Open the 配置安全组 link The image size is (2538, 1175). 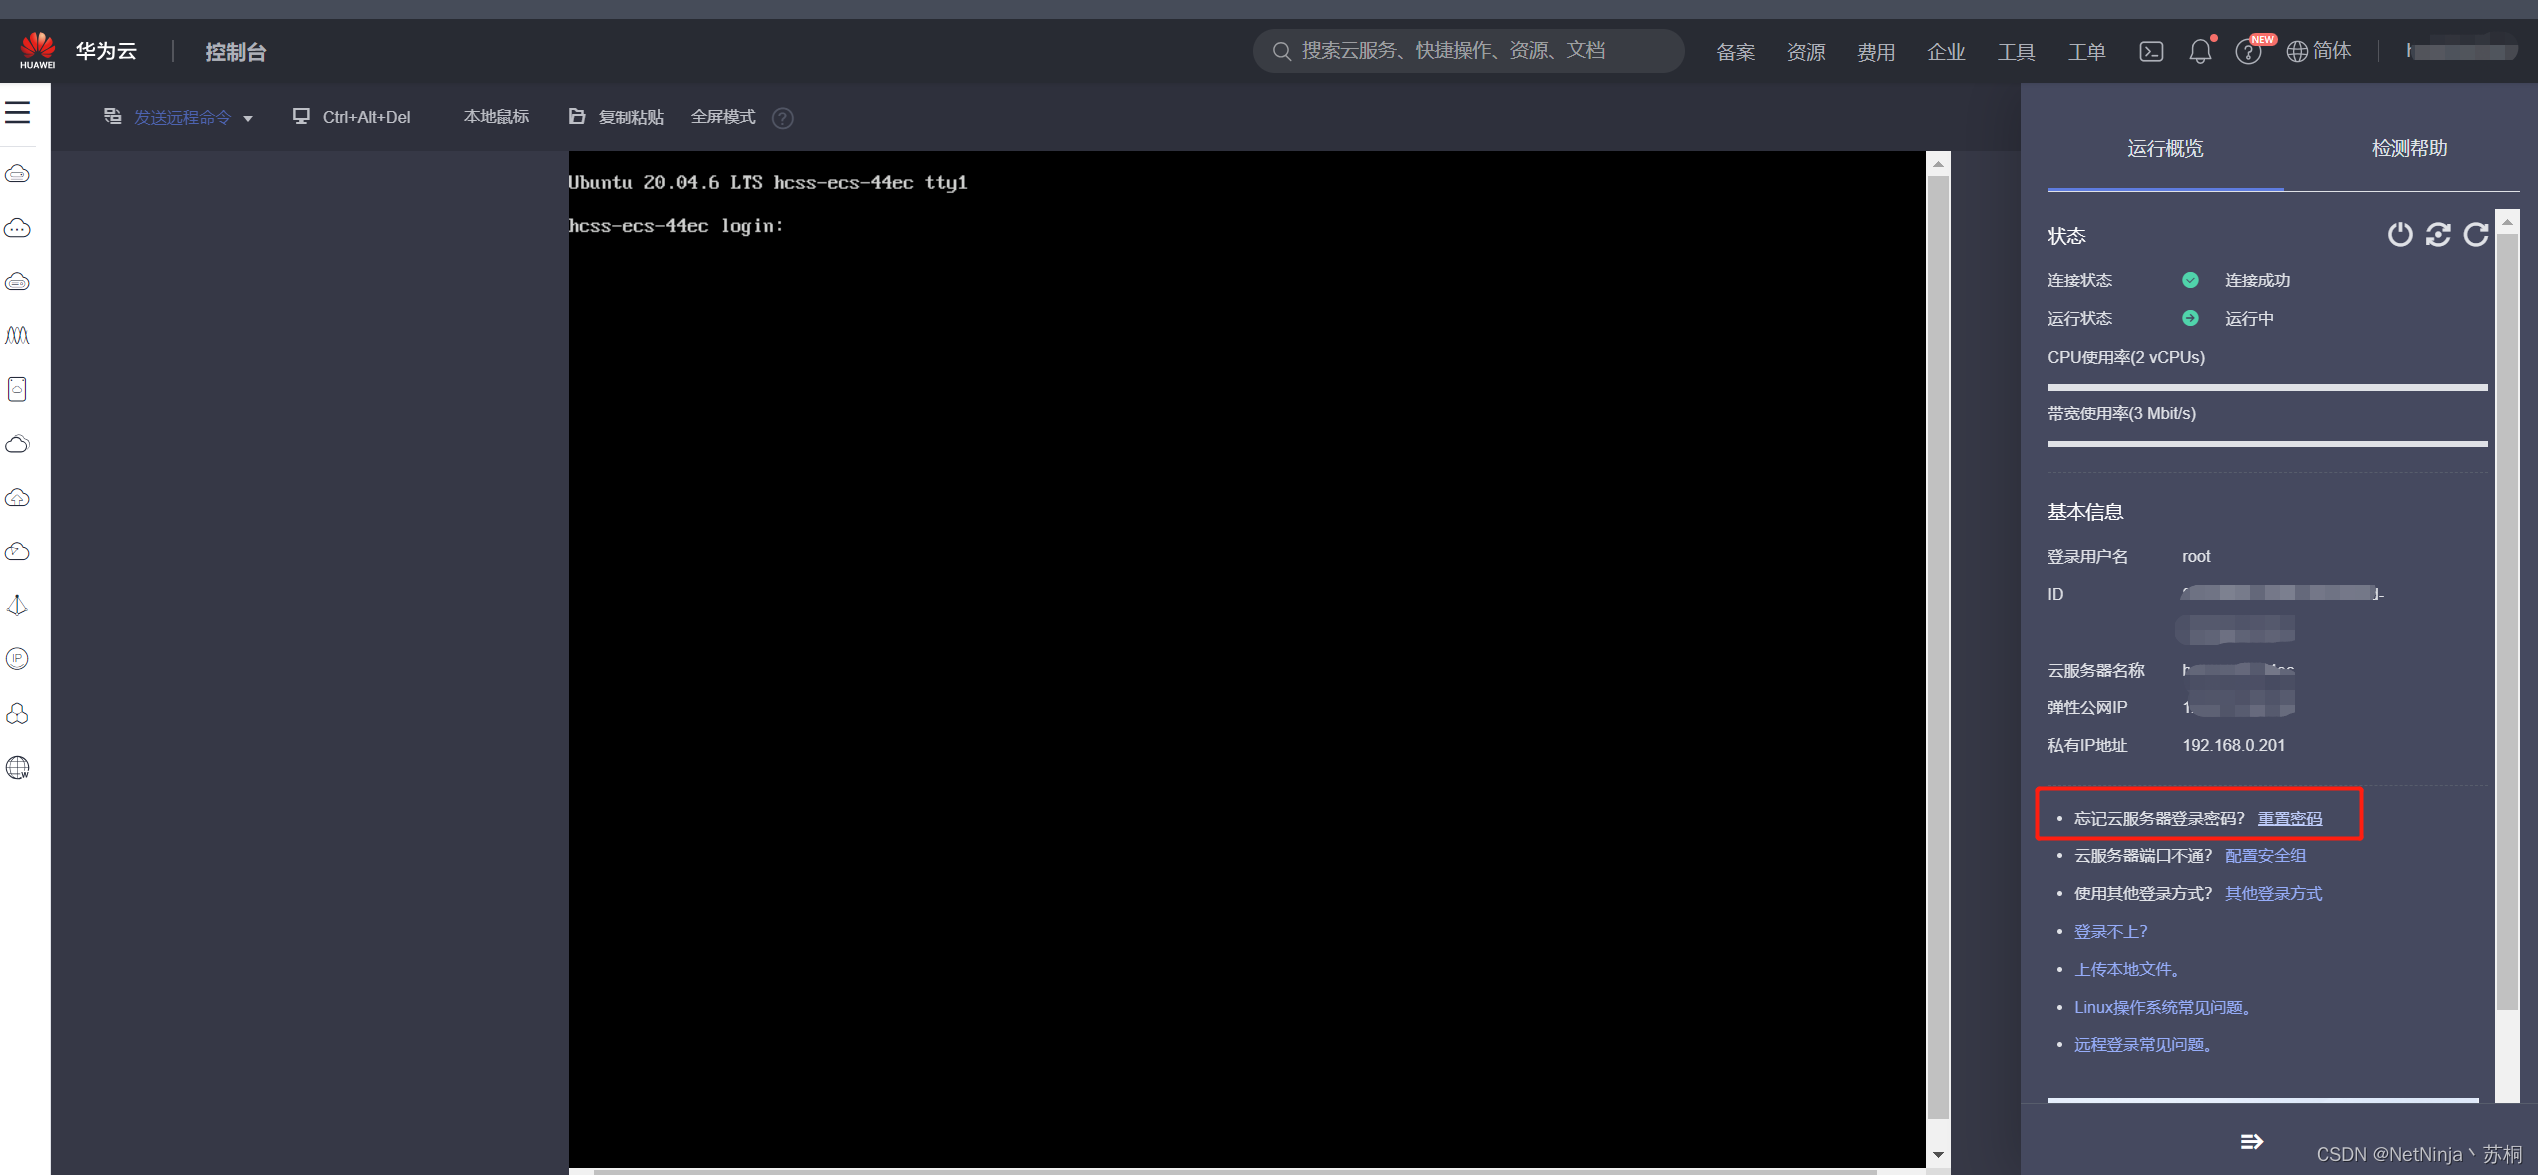2265,856
